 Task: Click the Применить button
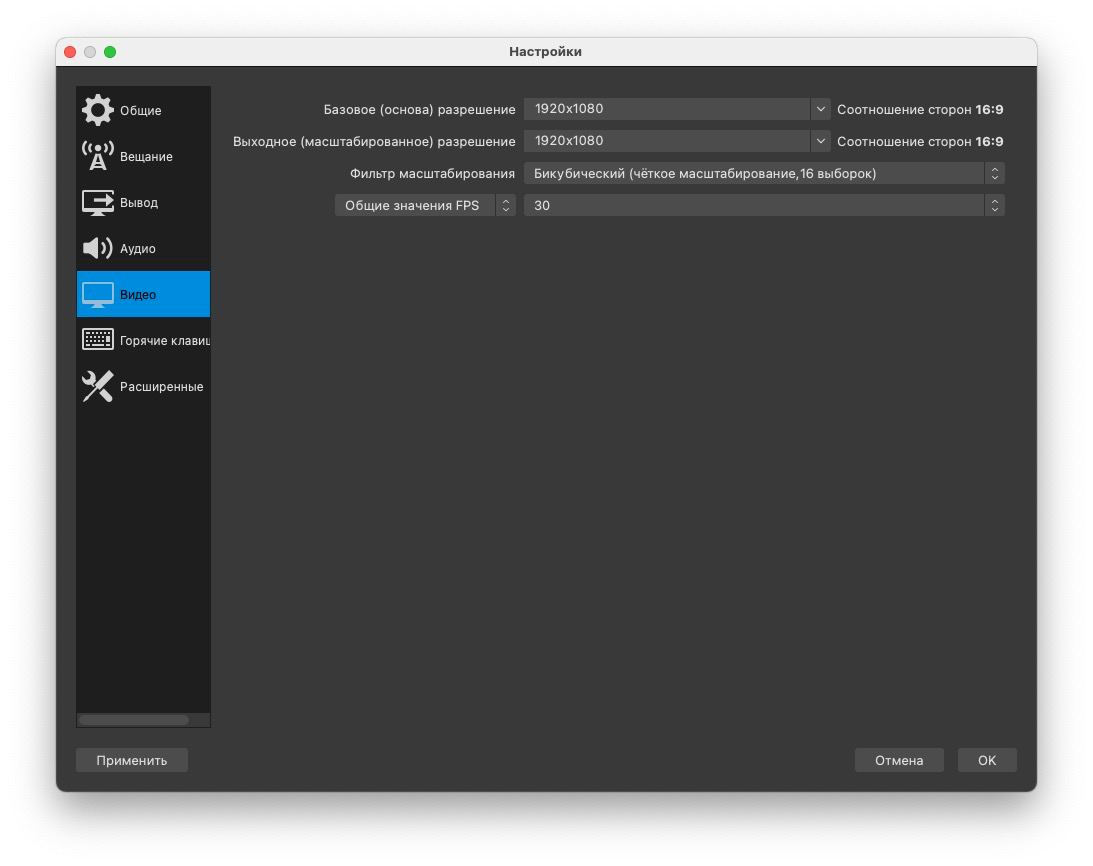click(x=132, y=760)
